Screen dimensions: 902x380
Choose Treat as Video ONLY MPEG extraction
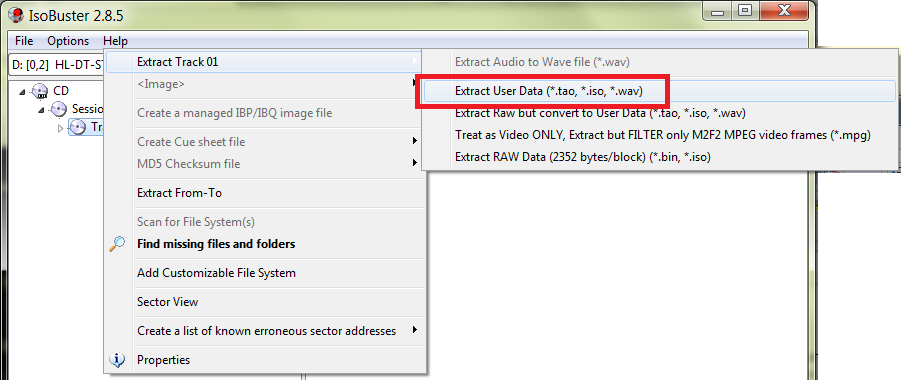[659, 135]
